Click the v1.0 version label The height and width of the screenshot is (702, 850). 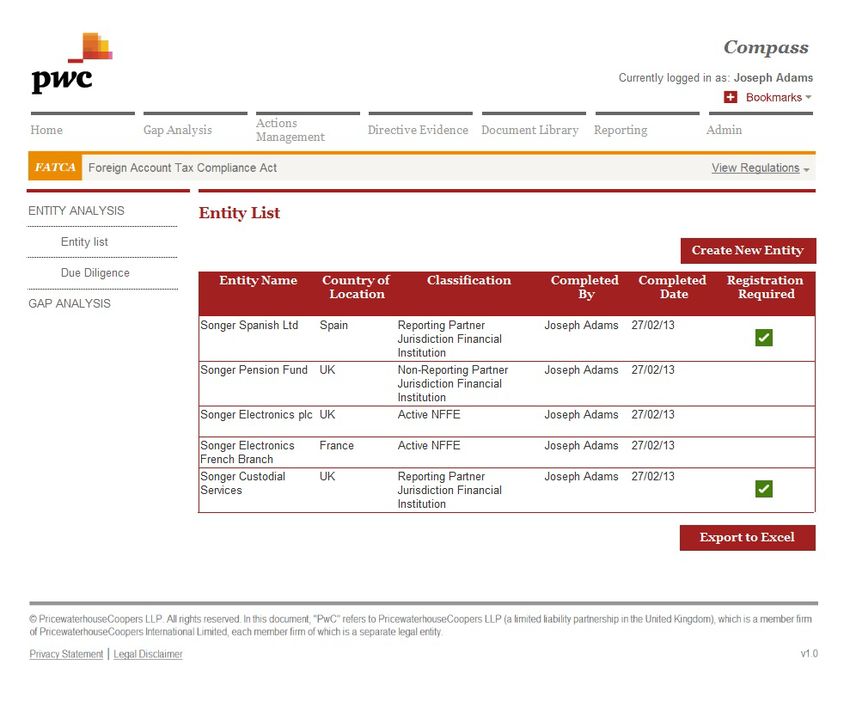[809, 654]
